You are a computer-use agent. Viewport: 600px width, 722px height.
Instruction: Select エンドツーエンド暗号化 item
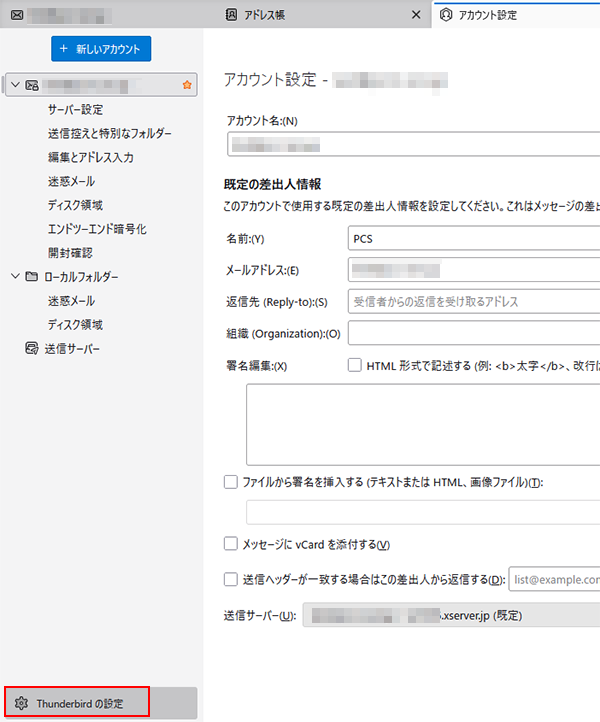tap(97, 229)
